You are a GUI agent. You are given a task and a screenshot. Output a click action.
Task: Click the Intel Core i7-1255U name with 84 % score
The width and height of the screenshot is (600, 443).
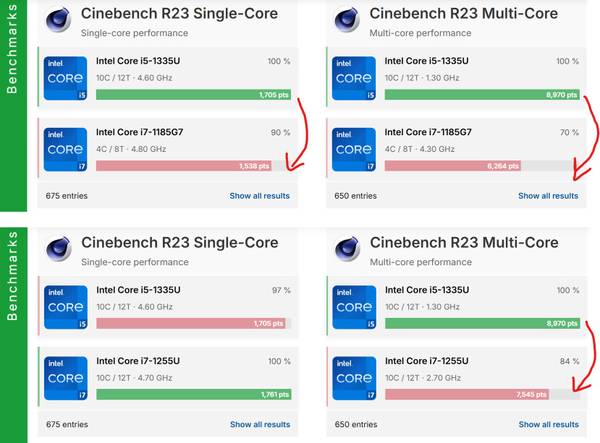429,361
